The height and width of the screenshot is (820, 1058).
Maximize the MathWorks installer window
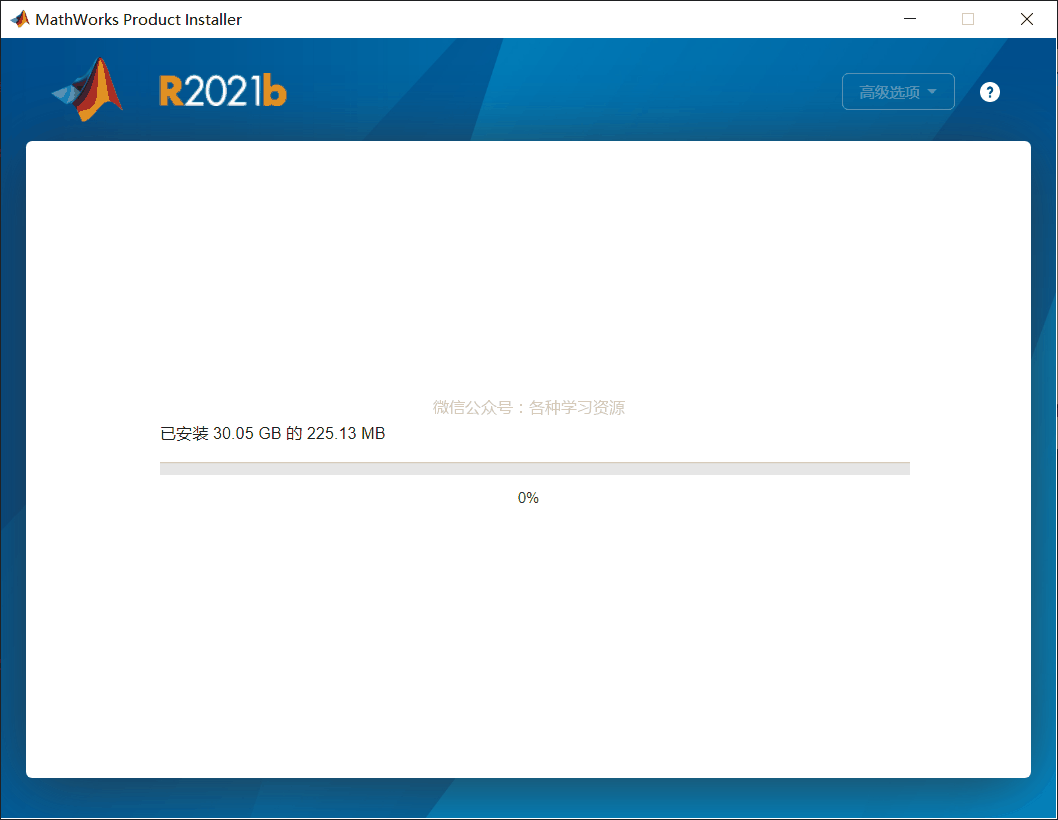click(967, 19)
